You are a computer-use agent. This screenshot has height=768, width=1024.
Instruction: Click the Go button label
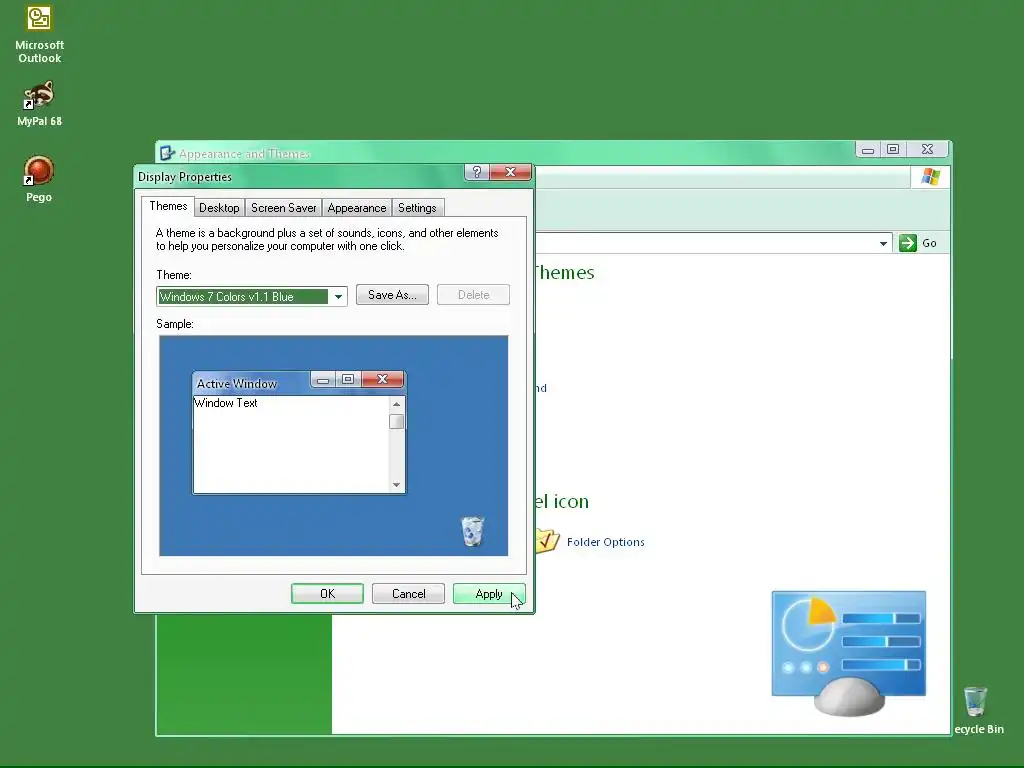pos(929,243)
